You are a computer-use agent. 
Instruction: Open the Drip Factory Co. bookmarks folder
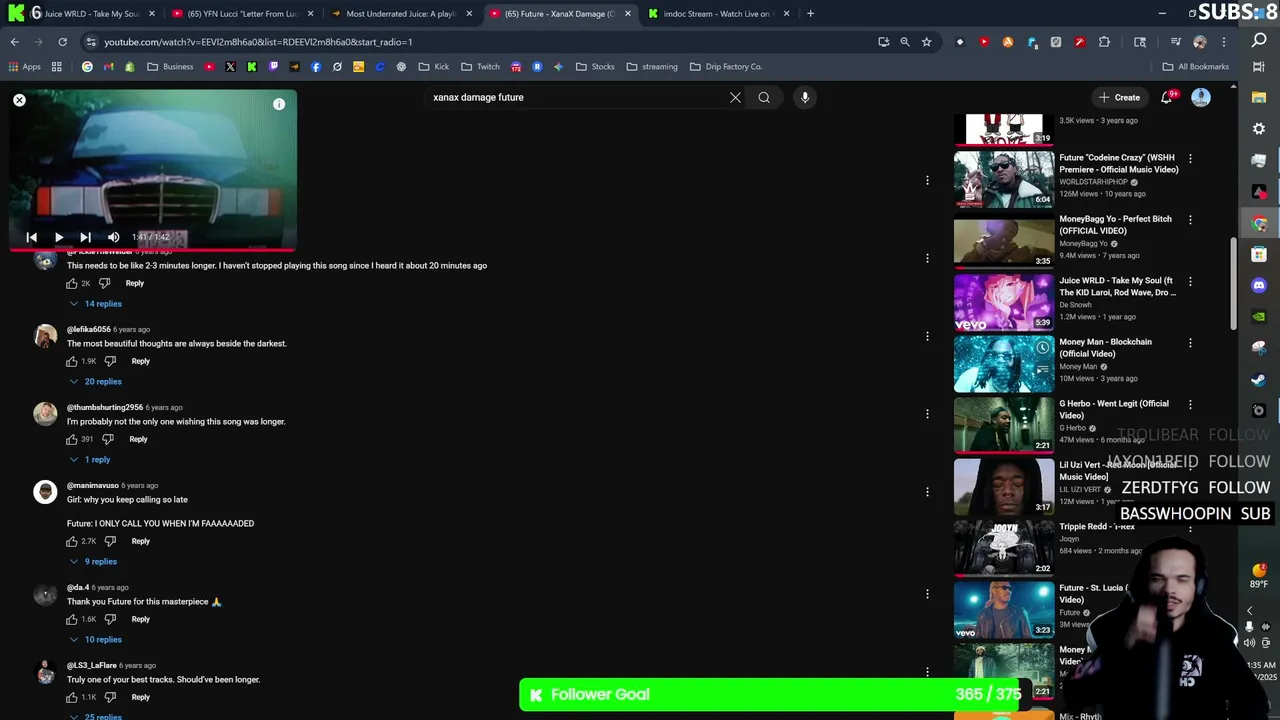[x=726, y=67]
